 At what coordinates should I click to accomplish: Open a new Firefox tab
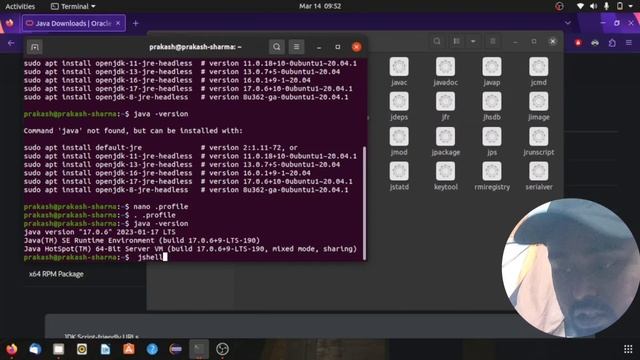pos(136,24)
